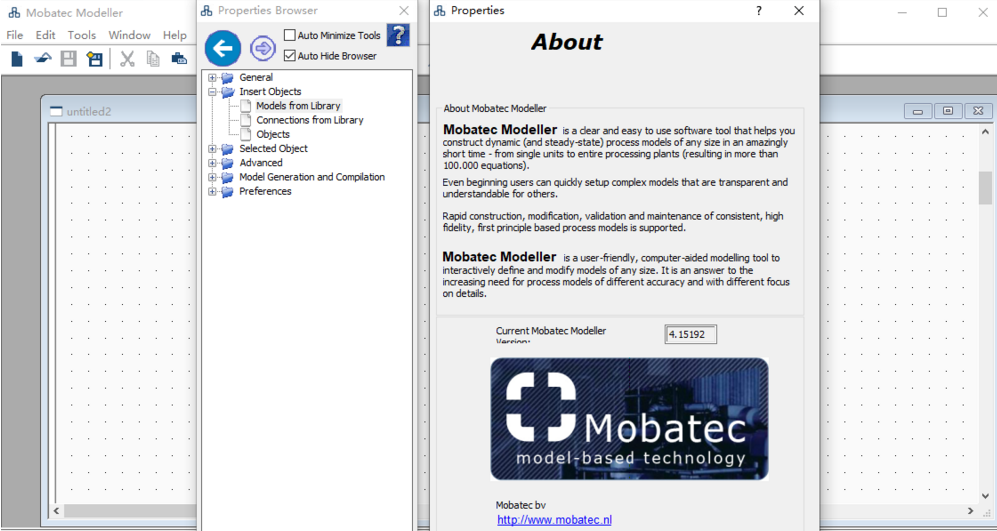The width and height of the screenshot is (997, 531).
Task: Click the Paste toolbar icon
Action: (179, 59)
